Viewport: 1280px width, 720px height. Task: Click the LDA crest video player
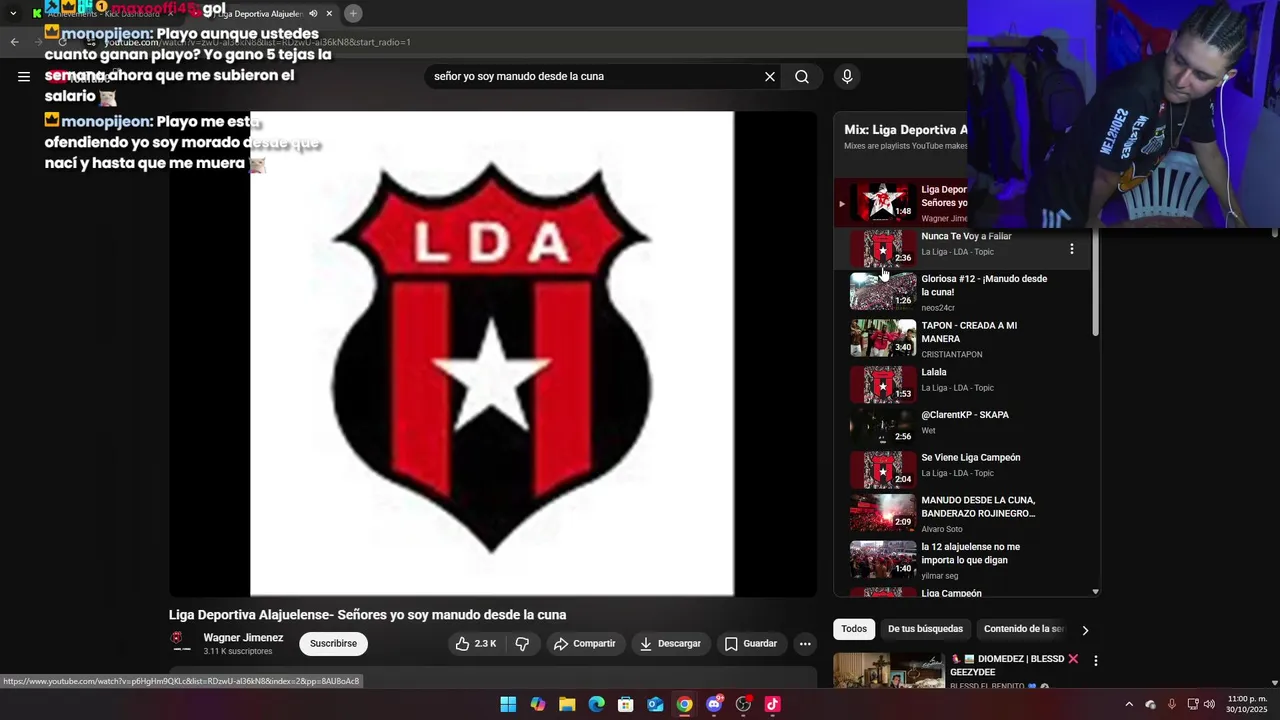[x=492, y=354]
